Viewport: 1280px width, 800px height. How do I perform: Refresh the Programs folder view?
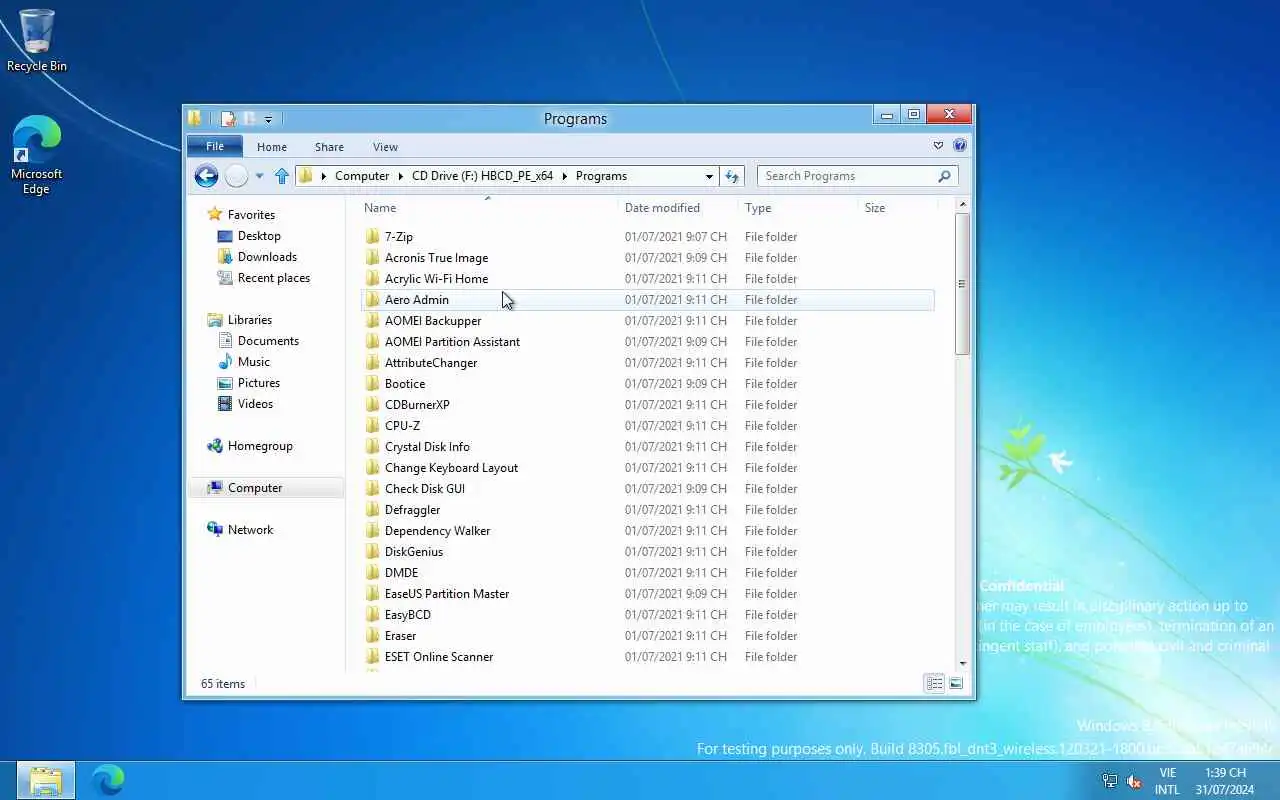tap(732, 176)
